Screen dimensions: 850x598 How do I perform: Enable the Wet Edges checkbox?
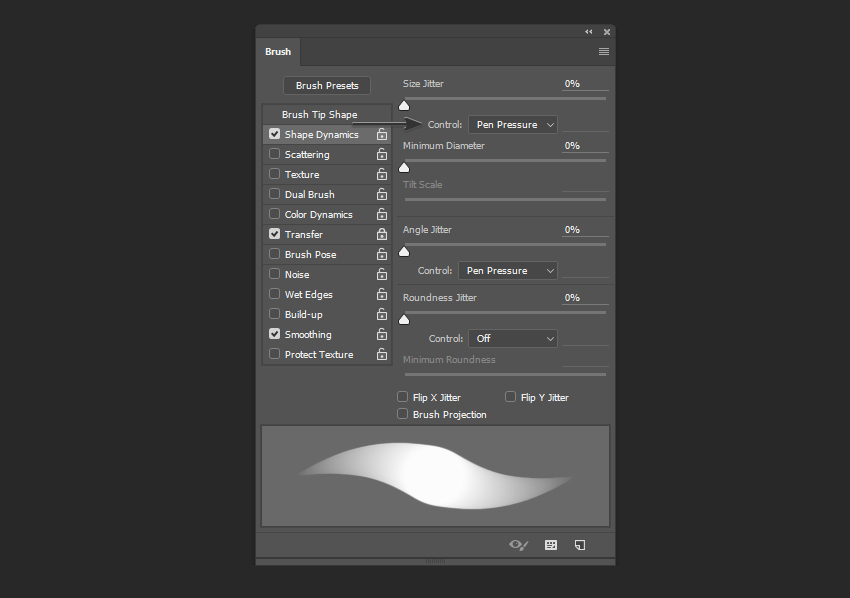click(274, 294)
